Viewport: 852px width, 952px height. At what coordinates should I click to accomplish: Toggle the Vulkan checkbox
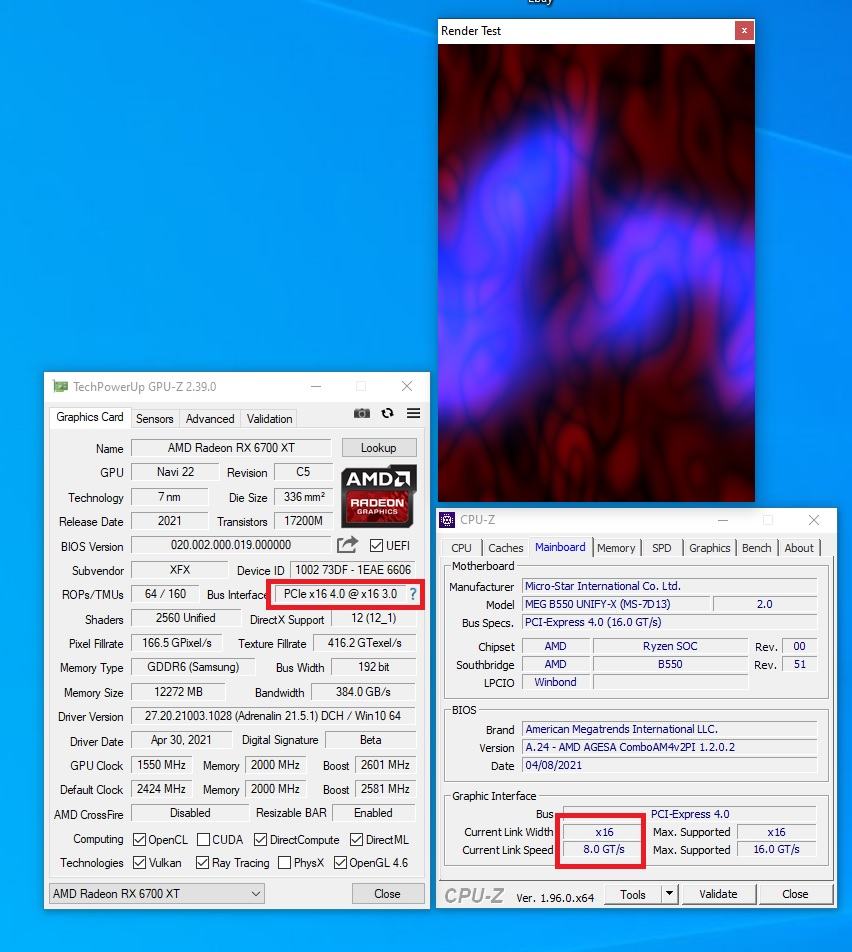139,863
